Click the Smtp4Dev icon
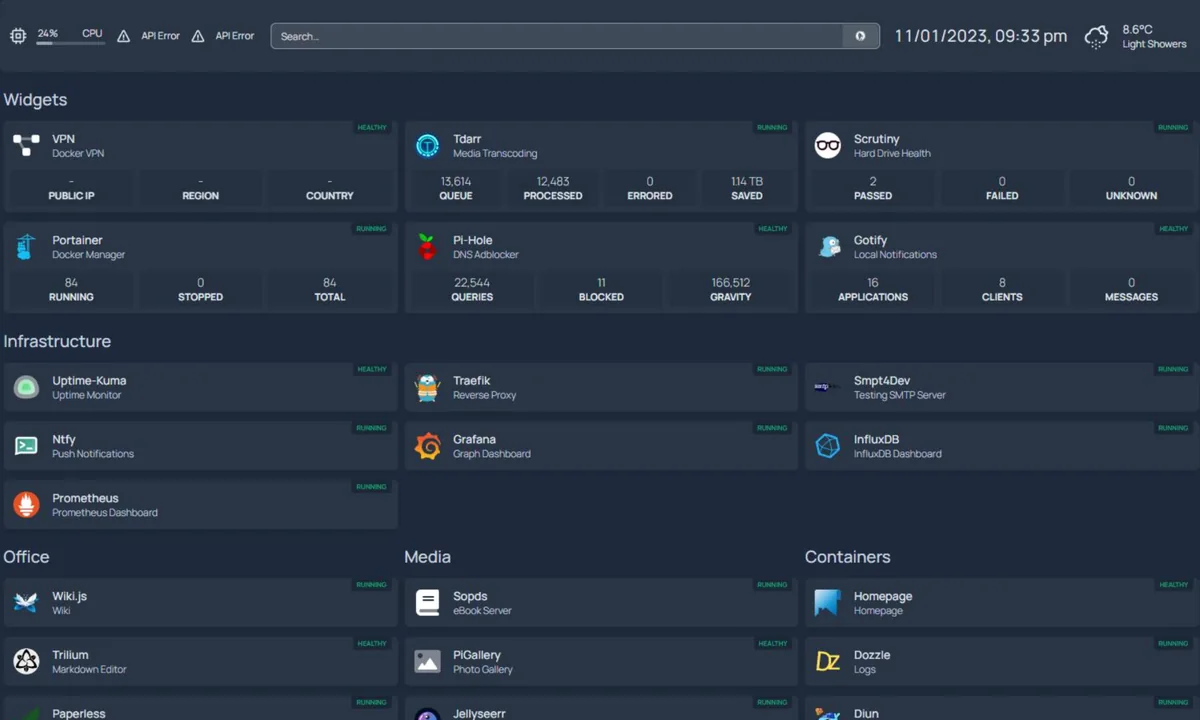 coord(828,387)
